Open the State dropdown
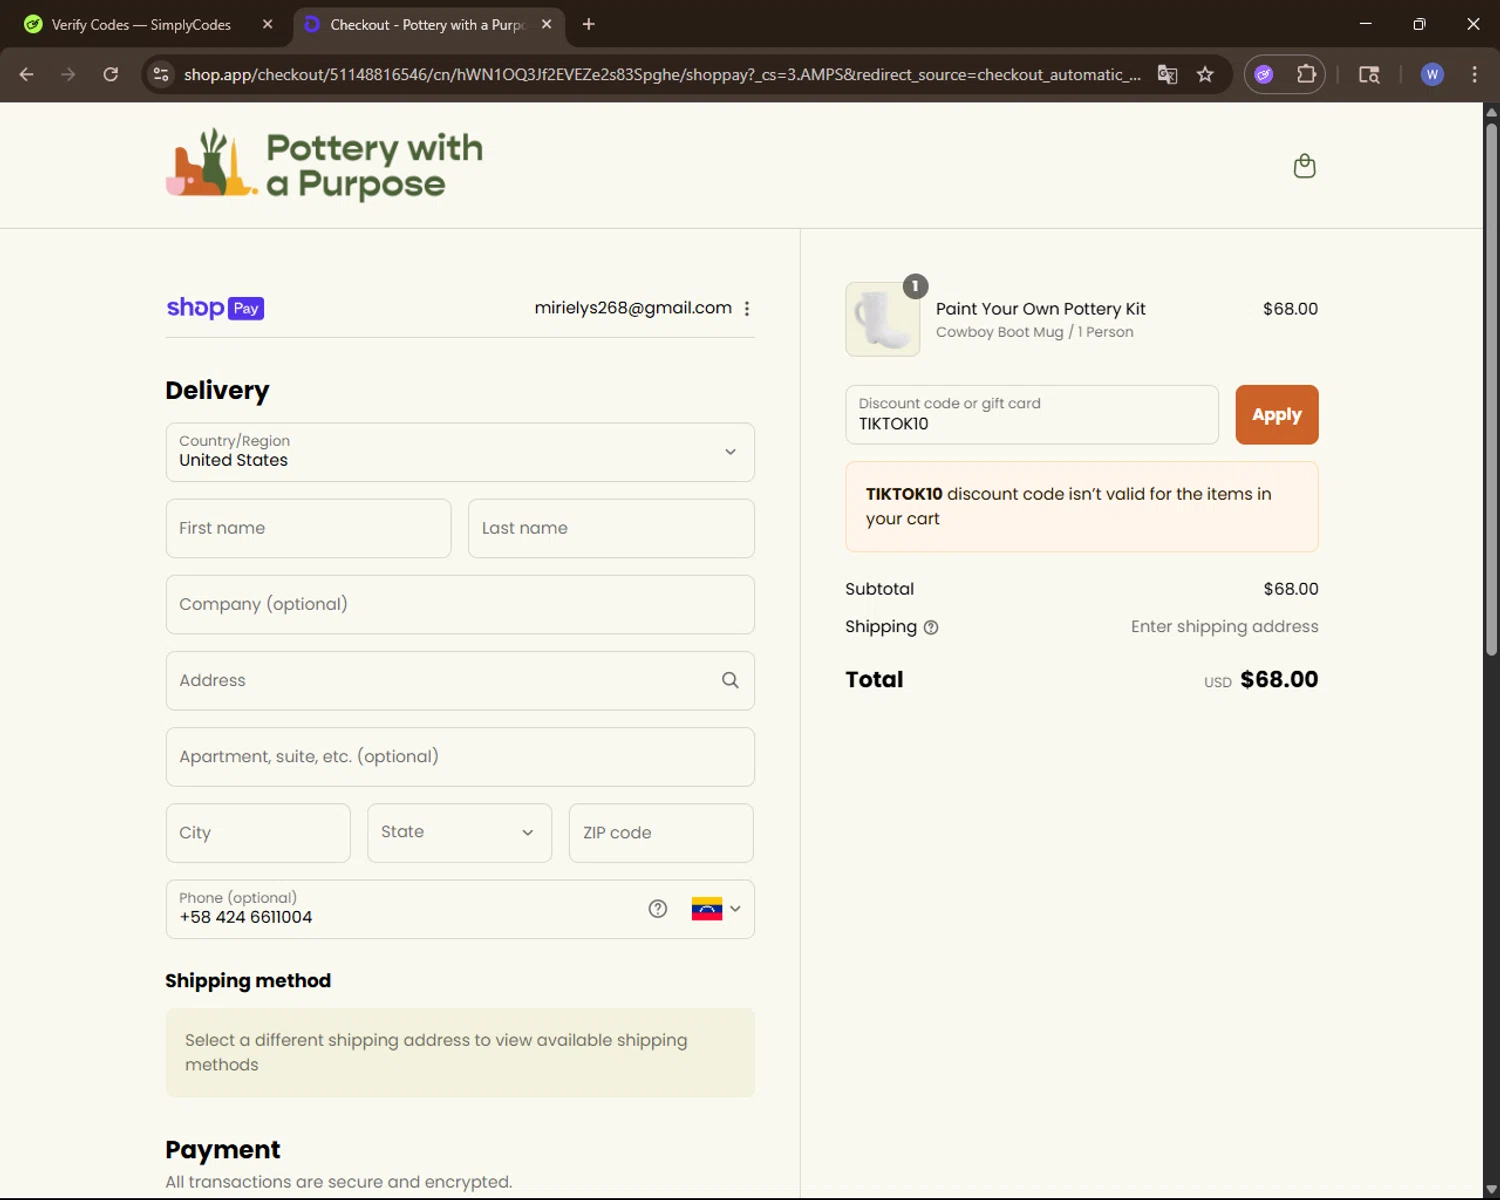The image size is (1500, 1200). click(459, 833)
